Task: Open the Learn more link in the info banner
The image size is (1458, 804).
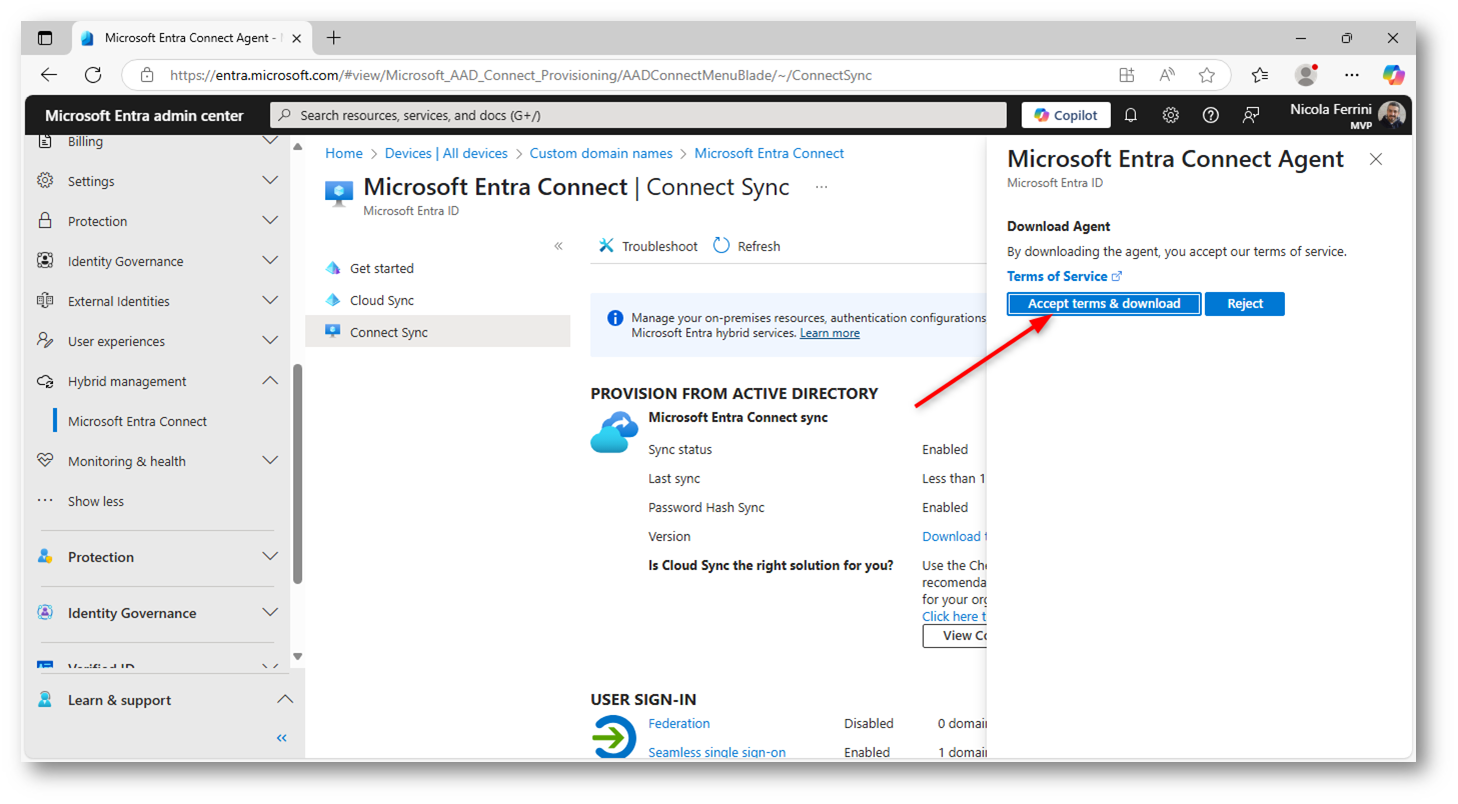Action: click(830, 333)
